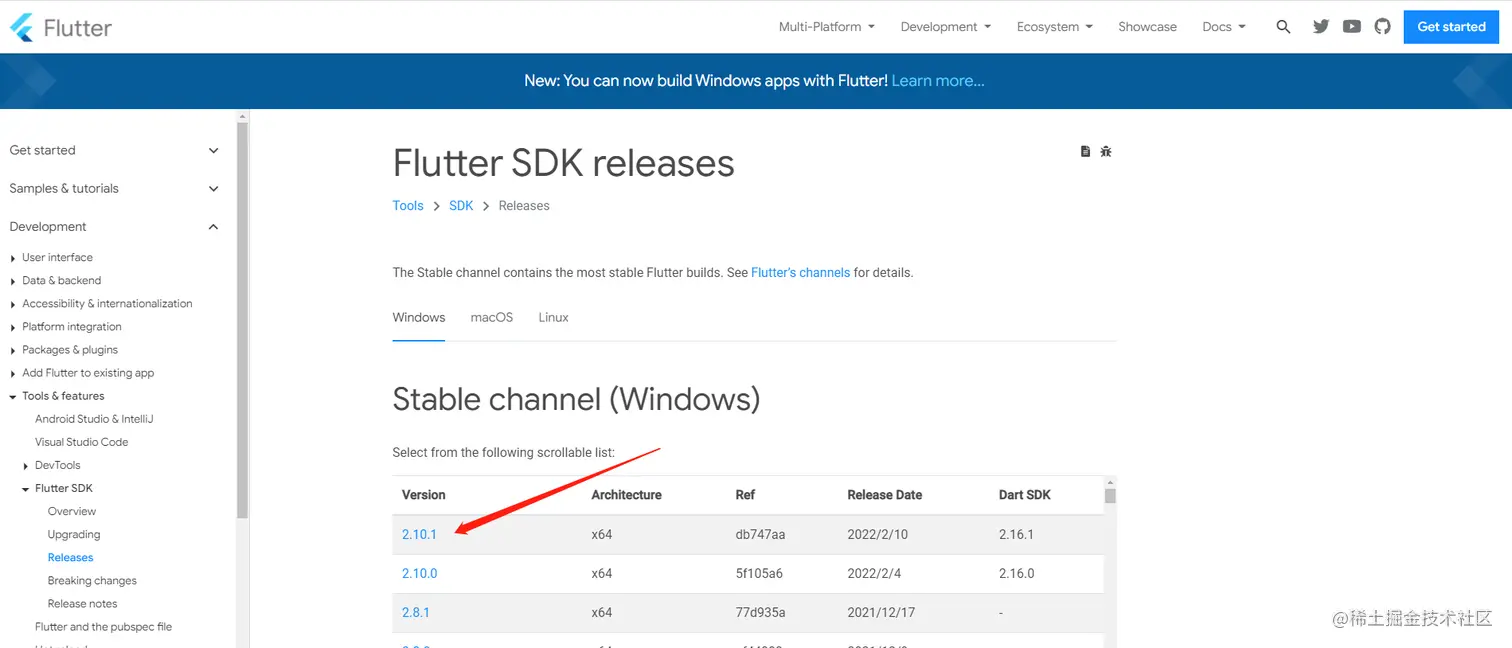This screenshot has width=1512, height=648.
Task: Switch to the macOS tab
Action: 492,318
